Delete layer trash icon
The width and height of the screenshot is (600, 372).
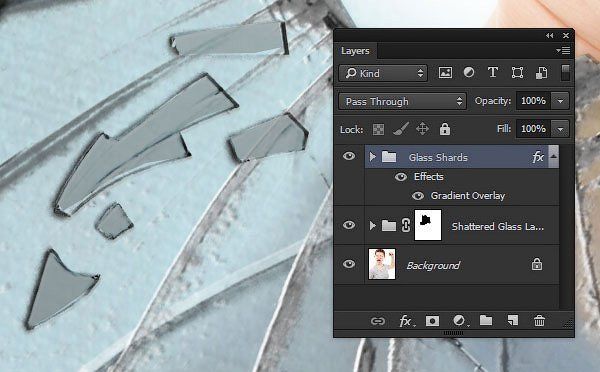(539, 321)
